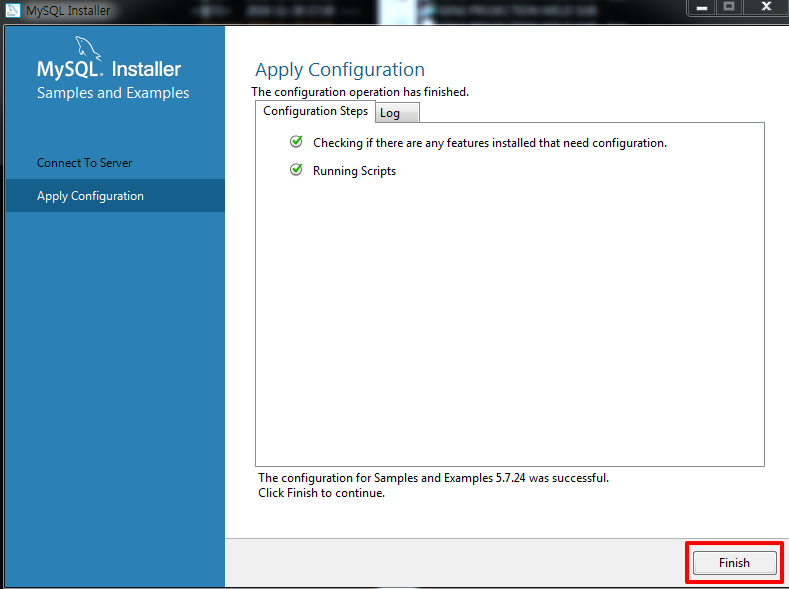Click MySQL Installer title bar icon

(x=12, y=10)
